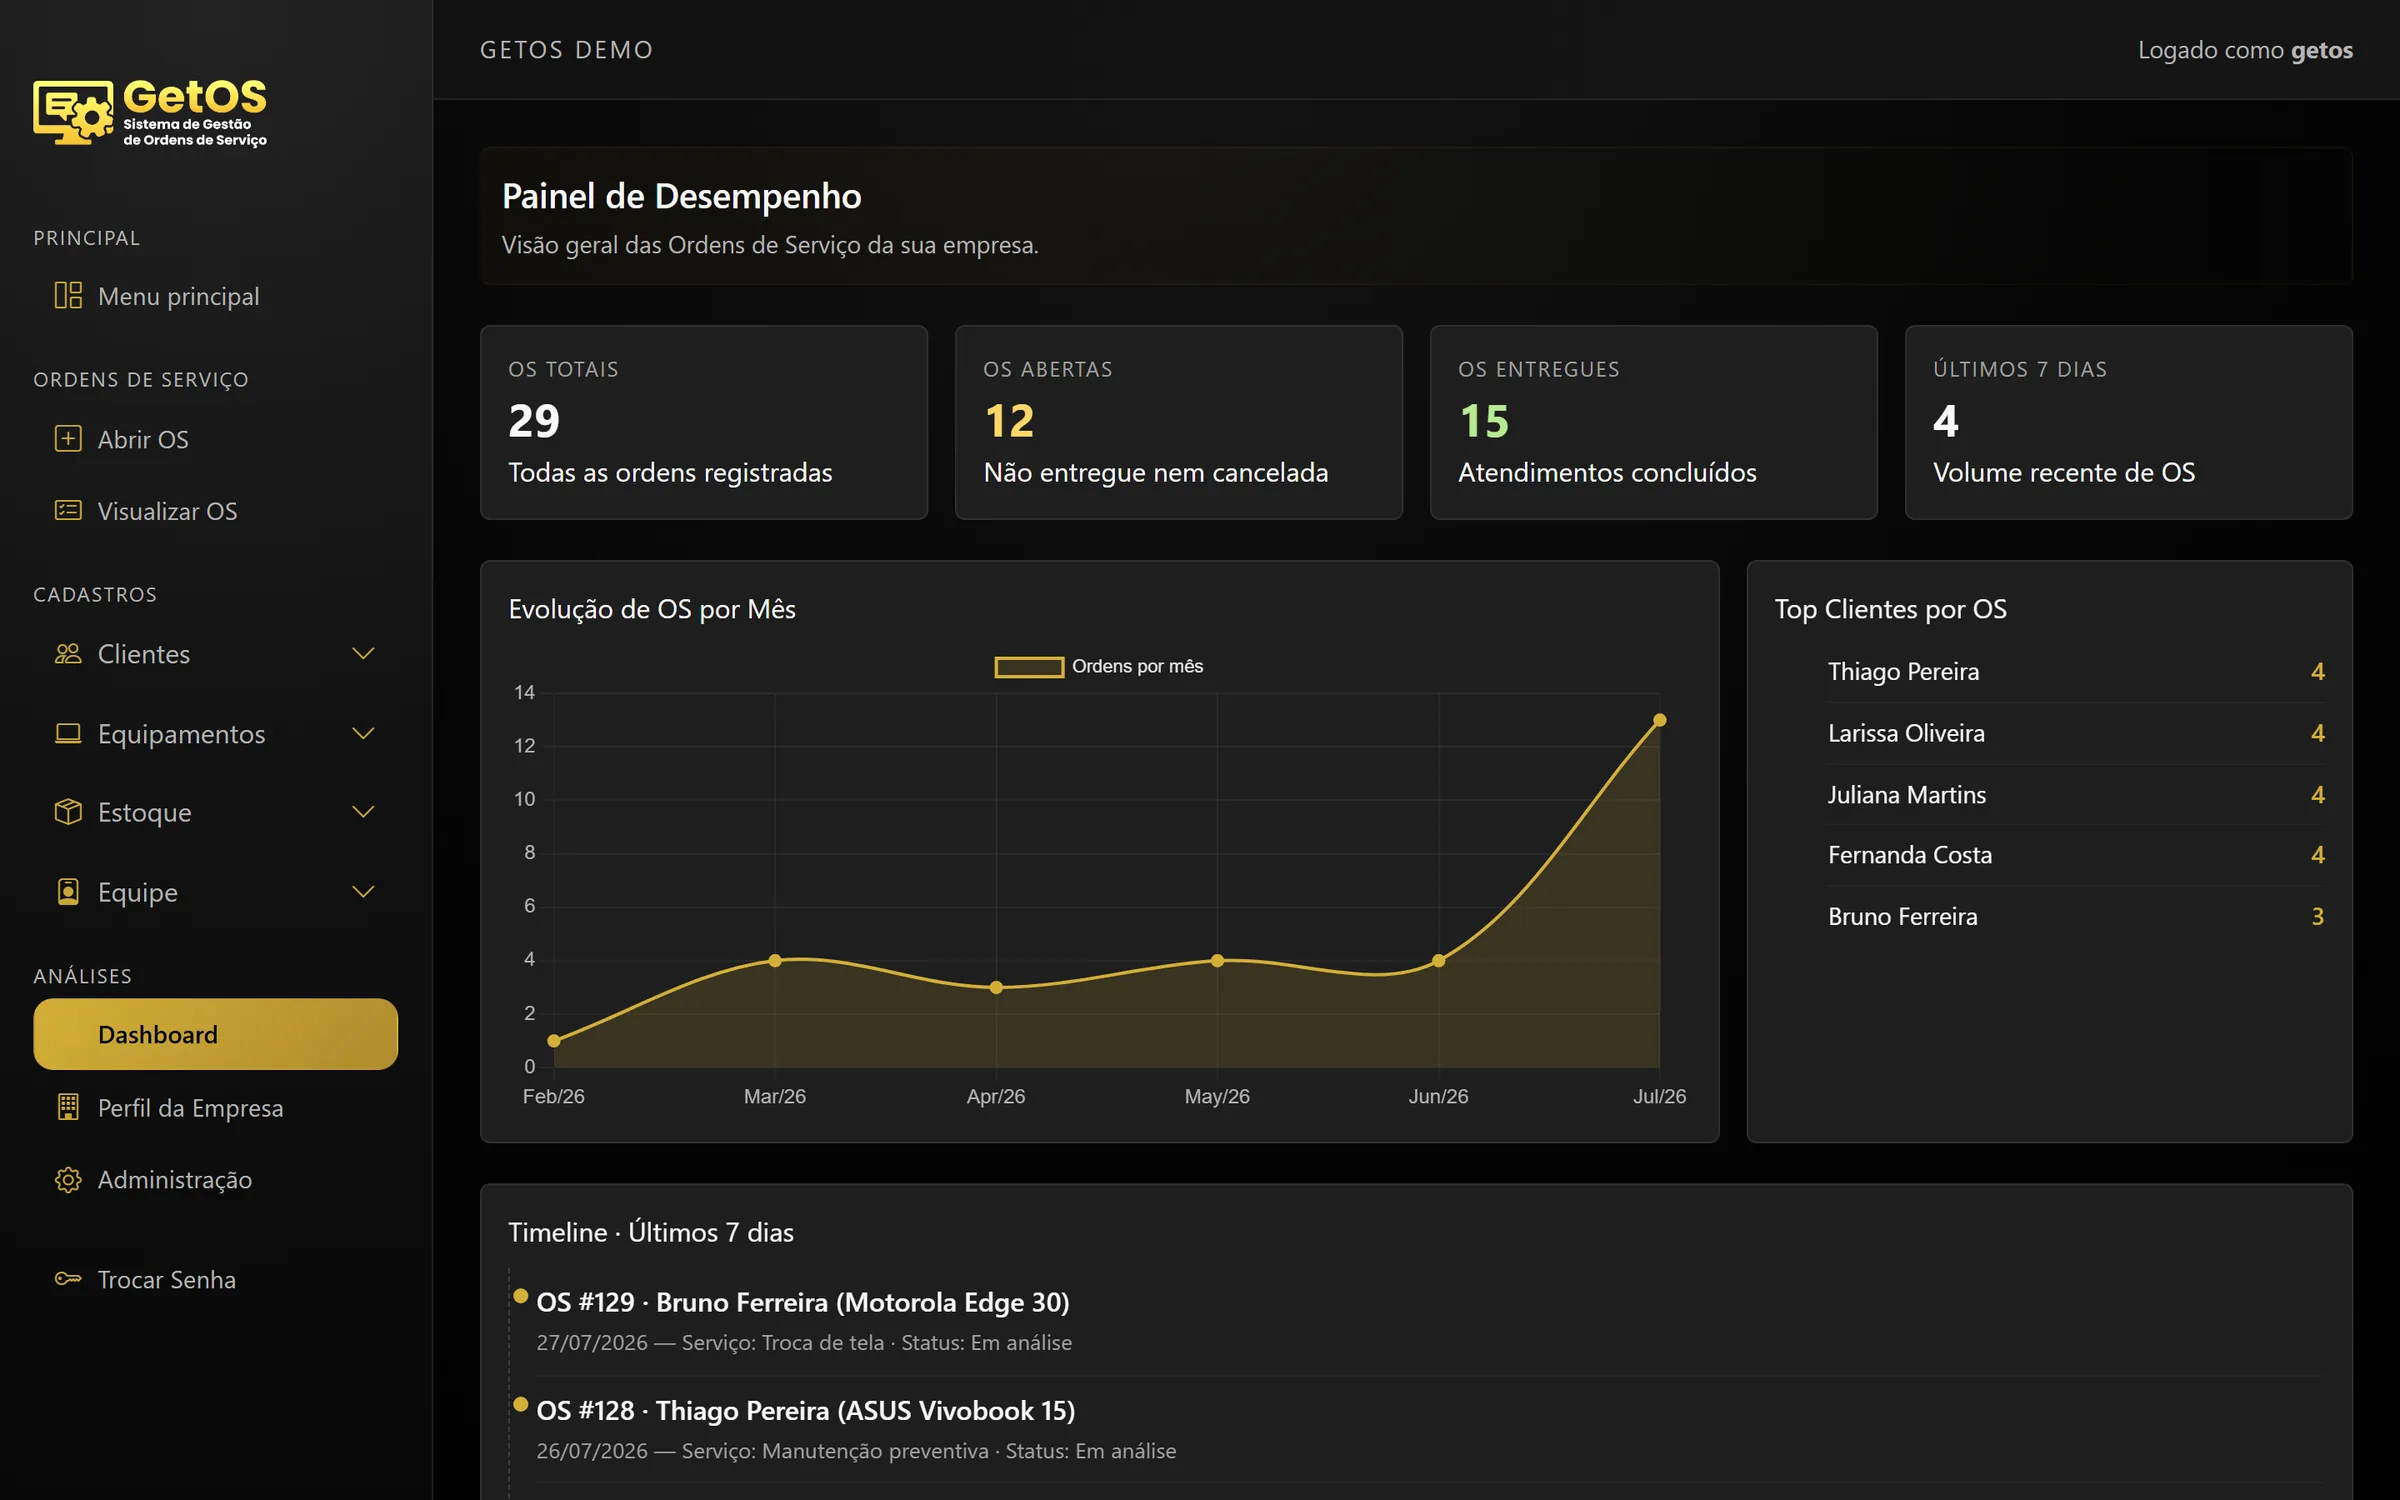Click the Perfil da Empresa building icon

coord(68,1107)
